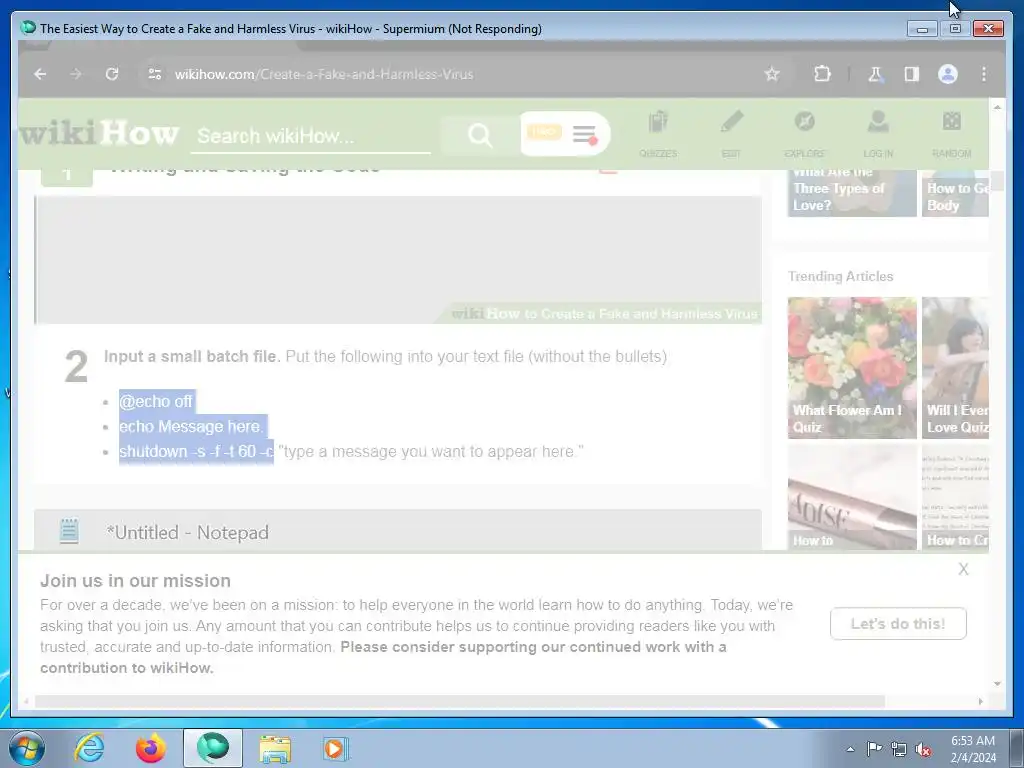This screenshot has height=768, width=1024.
Task: Open the Chrome labs flask icon
Action: 875,74
